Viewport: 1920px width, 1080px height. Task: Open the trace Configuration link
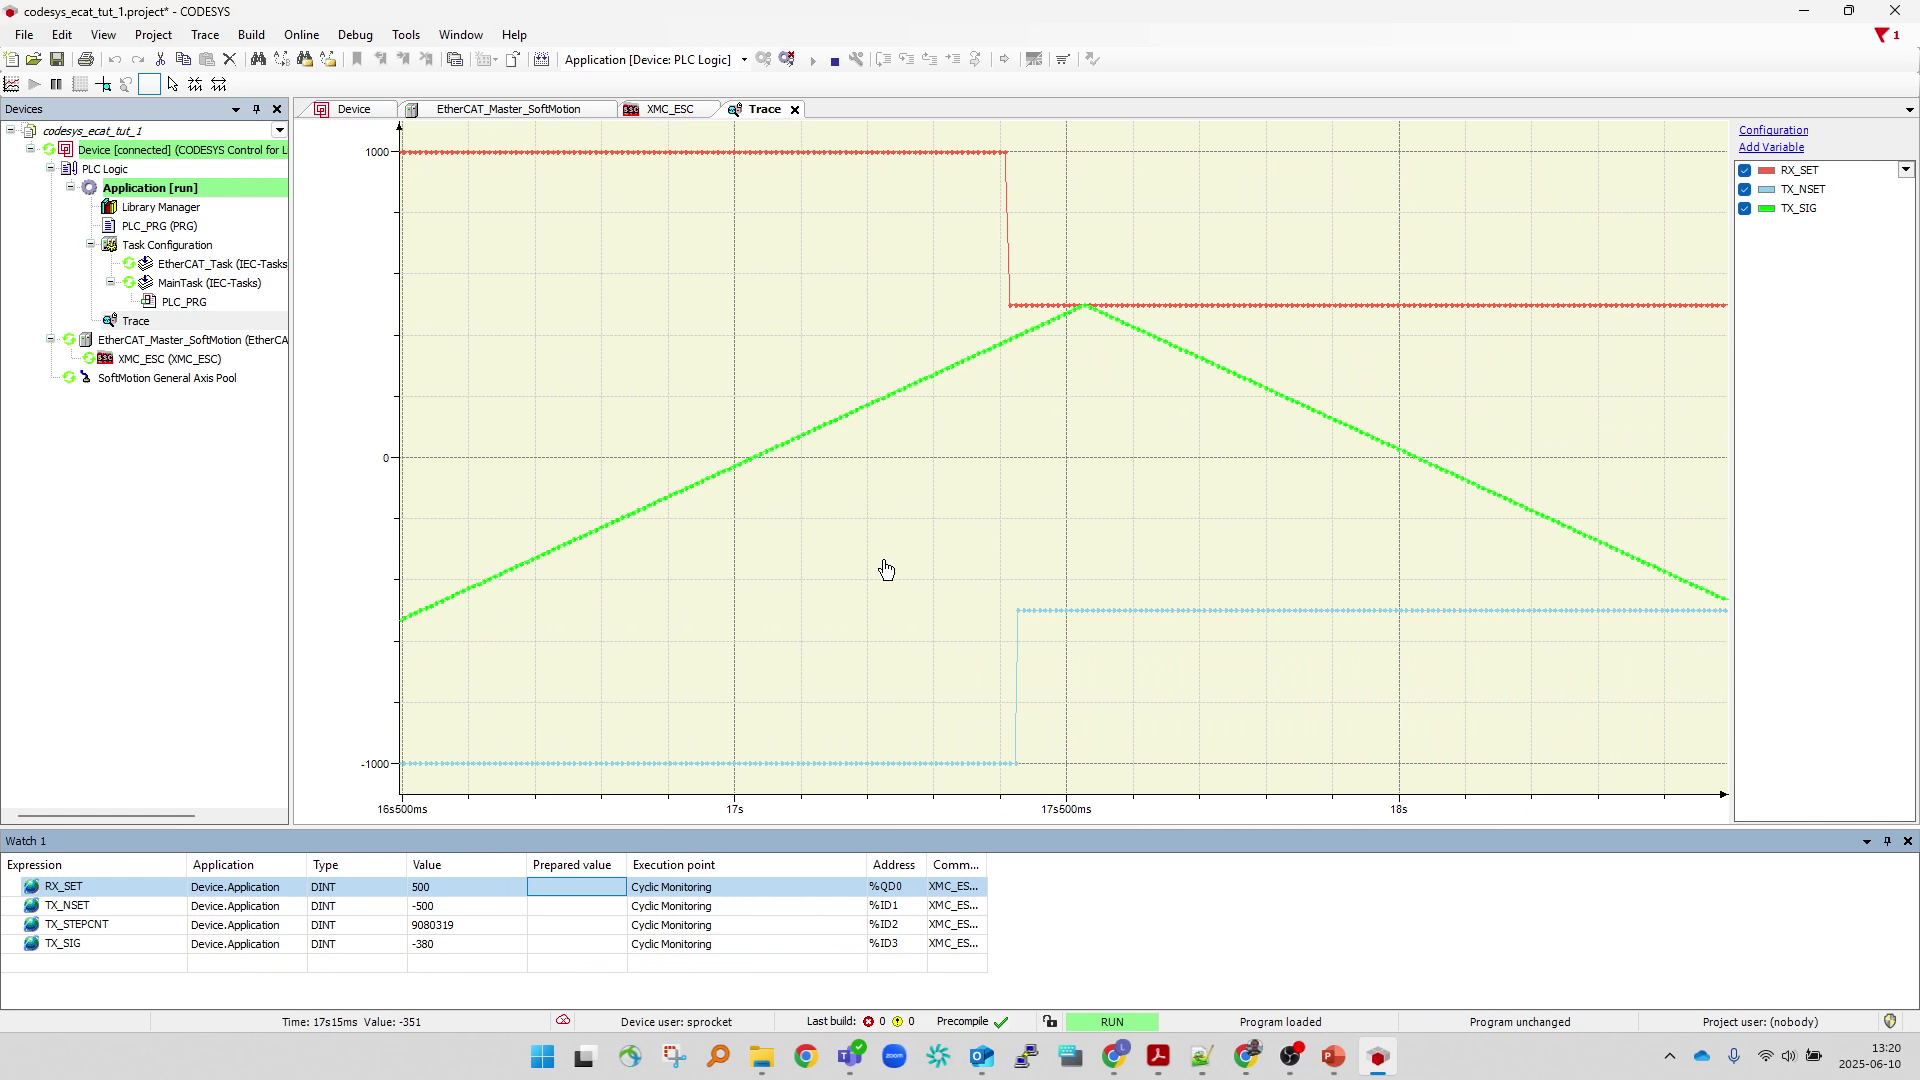tap(1774, 130)
